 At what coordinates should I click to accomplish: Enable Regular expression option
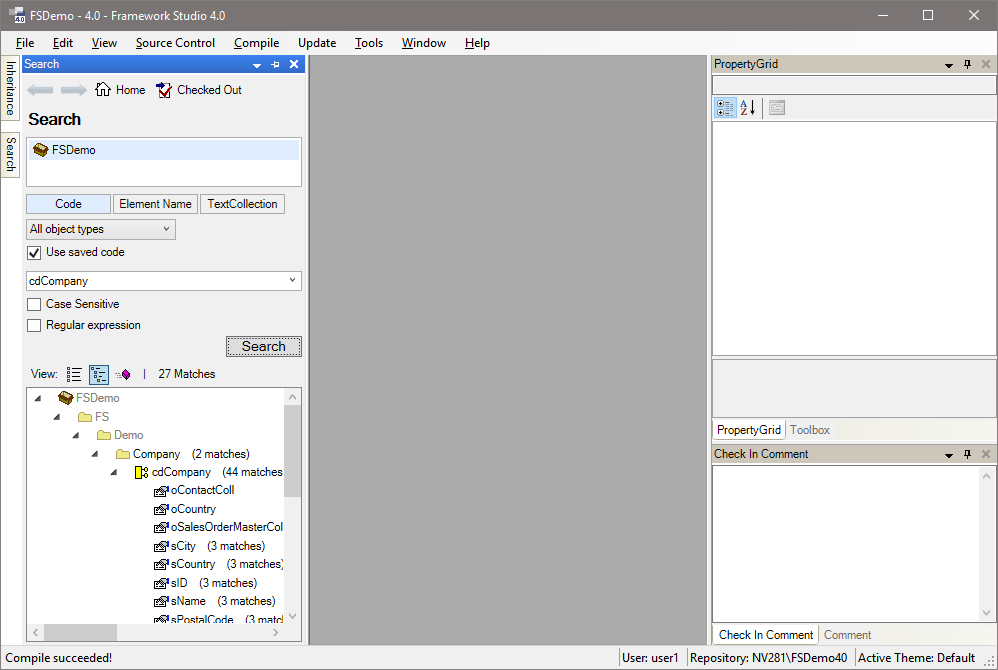pyautogui.click(x=34, y=325)
